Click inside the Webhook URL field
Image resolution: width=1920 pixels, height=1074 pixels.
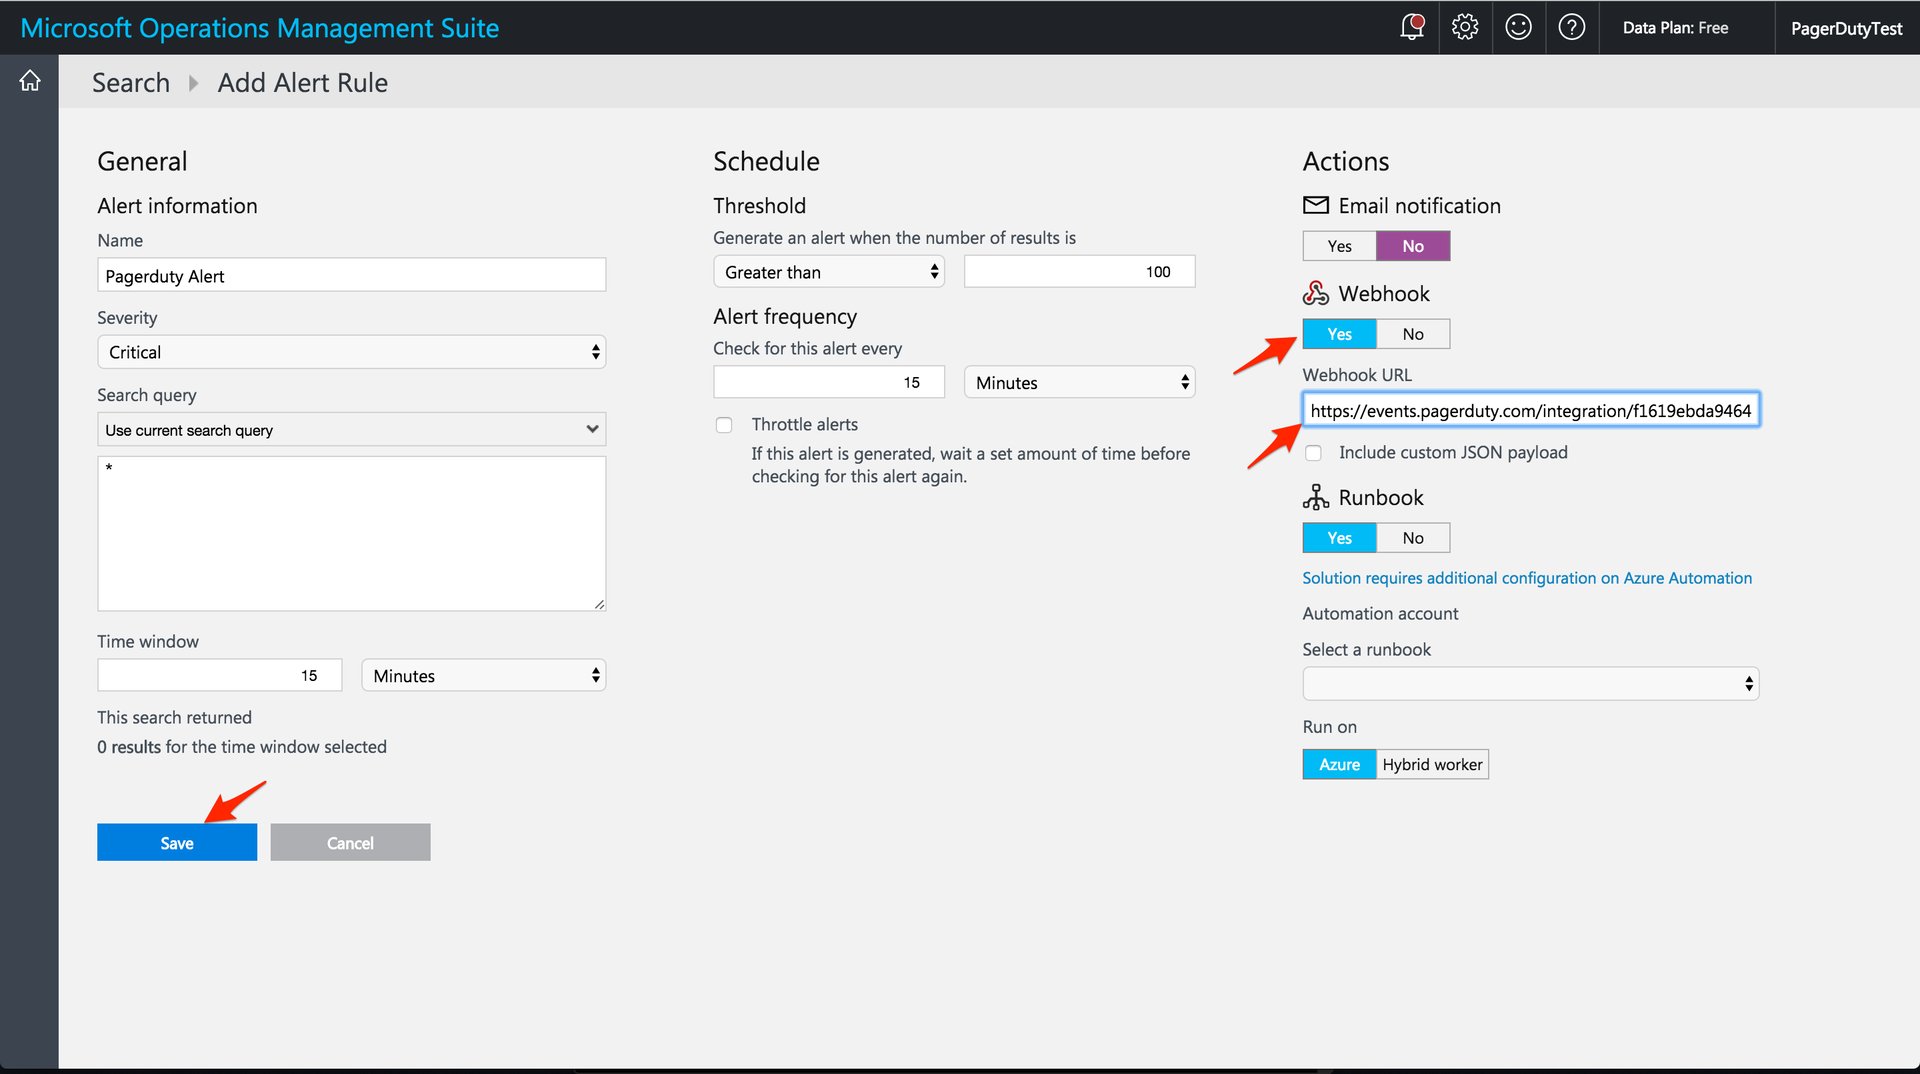tap(1530, 410)
